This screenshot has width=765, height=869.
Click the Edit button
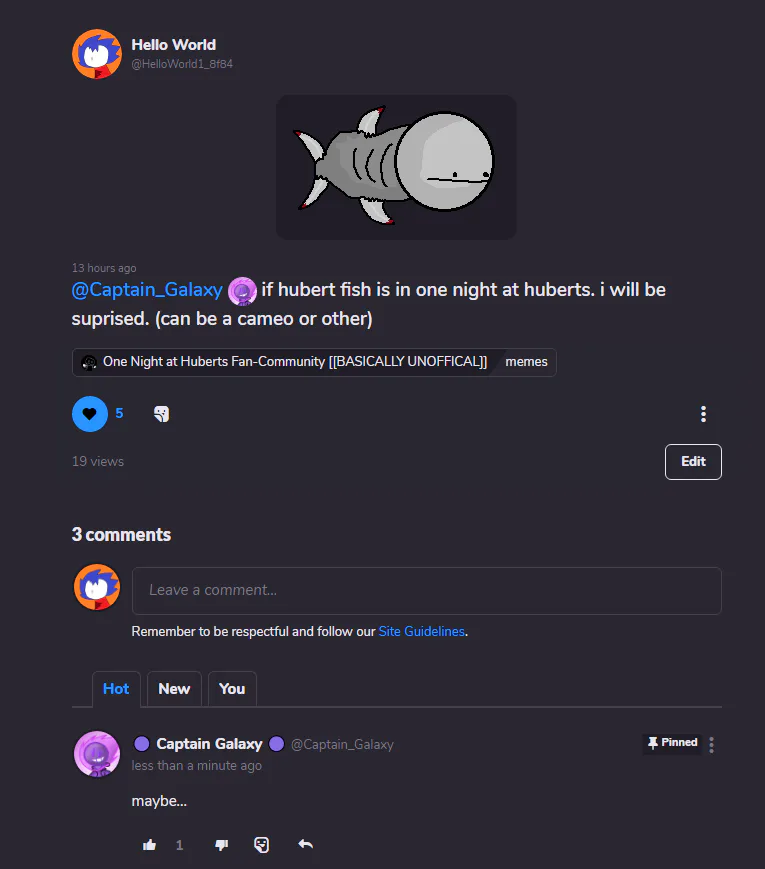point(693,462)
